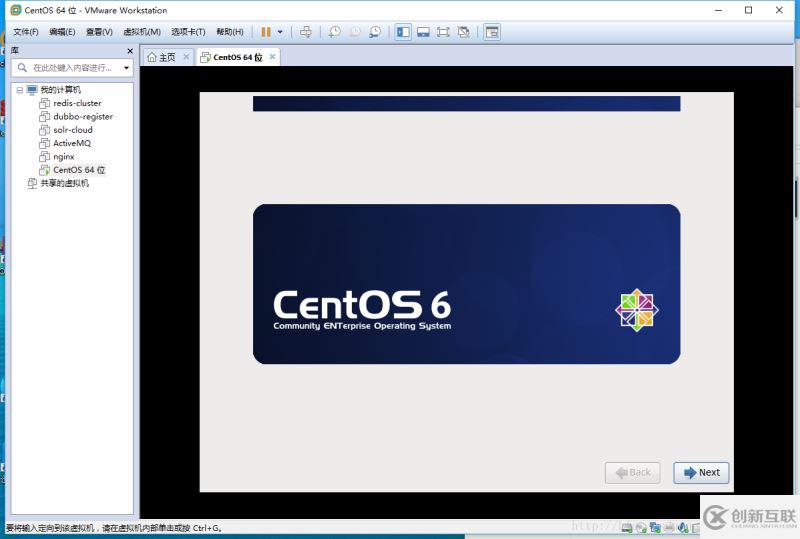Open the library search filter dropdown
The image size is (800, 539).
126,67
